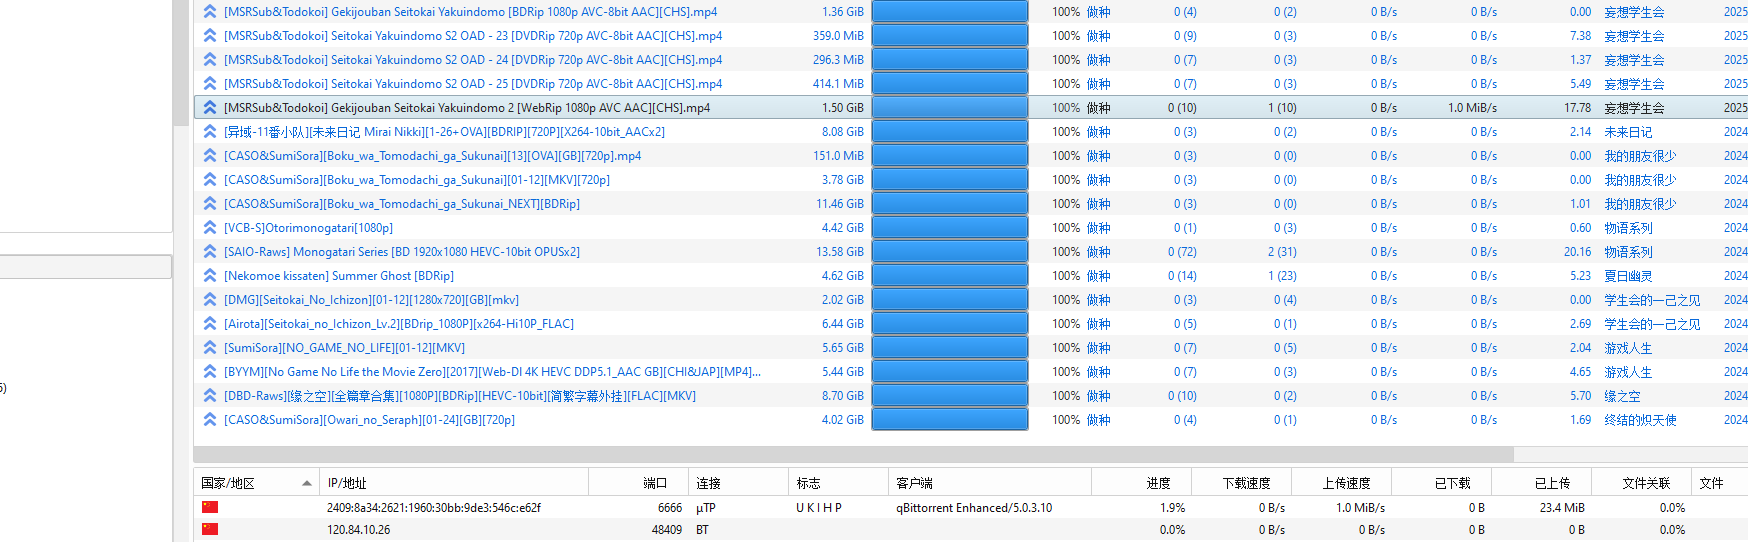Click seeding icon of Yakuindomo S2 OAD - 23 torrent
1748x542 pixels.
210,36
